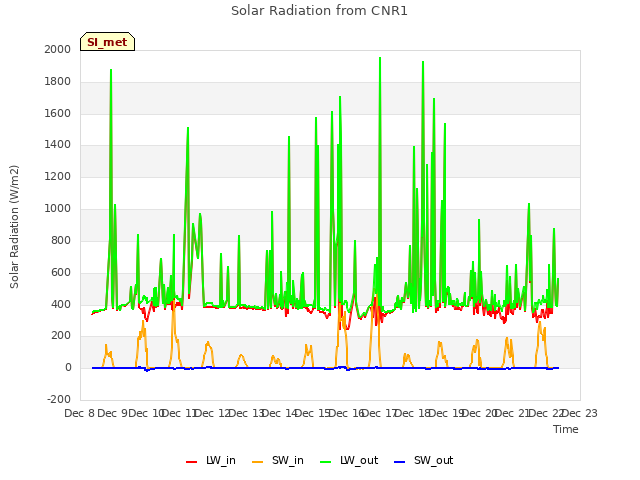The image size is (640, 480).
Task: Click the LW_out peak near 1500 on Dec 11
Action: tap(188, 128)
